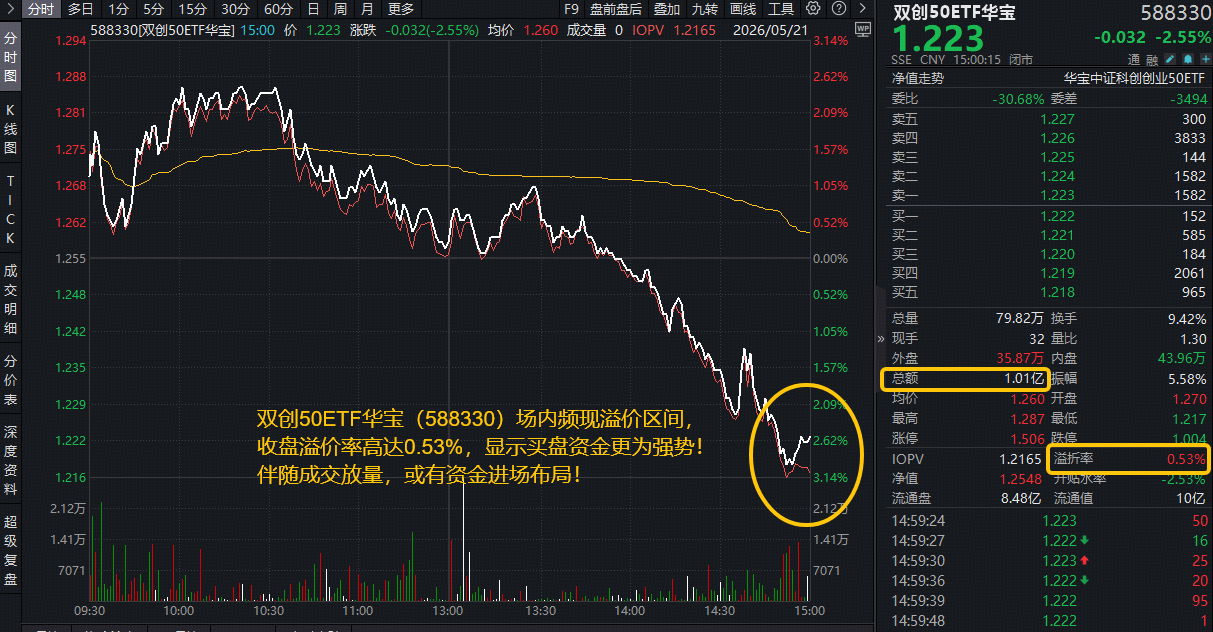This screenshot has width=1213, height=632.
Task: Select the 5分 interval tab
Action: [152, 8]
